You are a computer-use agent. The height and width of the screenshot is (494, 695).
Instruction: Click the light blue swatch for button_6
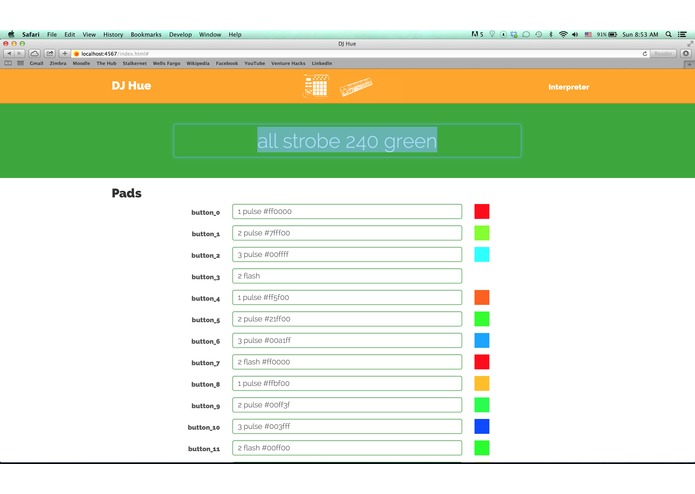coord(482,340)
